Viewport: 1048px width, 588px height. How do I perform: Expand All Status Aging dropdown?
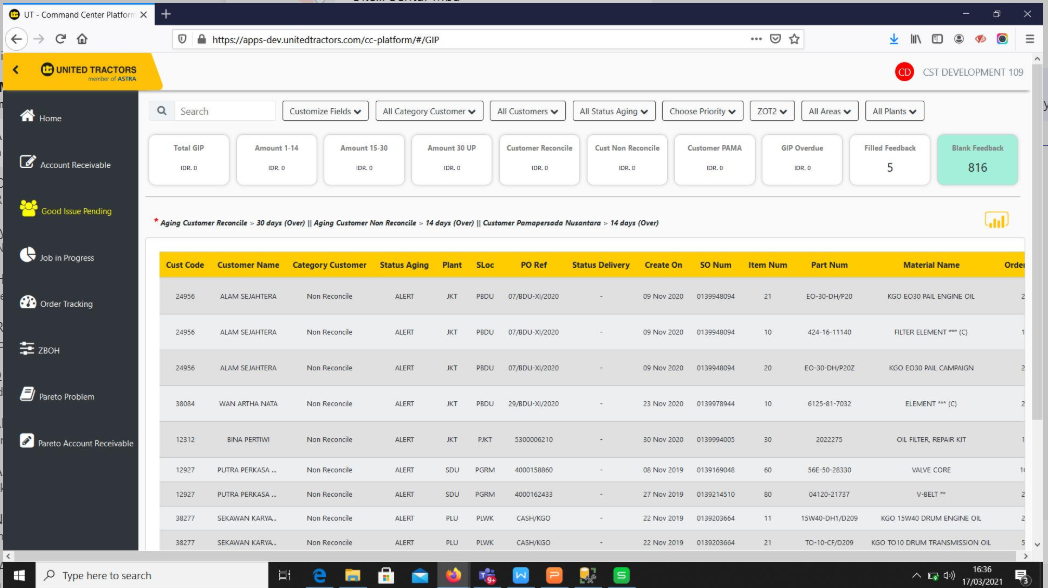pyautogui.click(x=614, y=111)
